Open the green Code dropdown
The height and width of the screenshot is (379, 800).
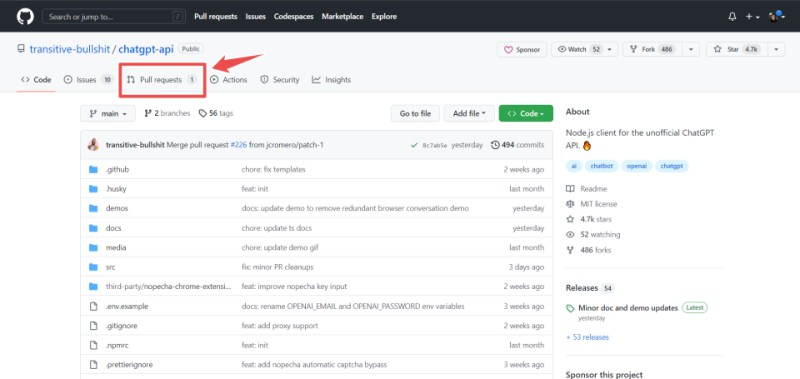[526, 113]
